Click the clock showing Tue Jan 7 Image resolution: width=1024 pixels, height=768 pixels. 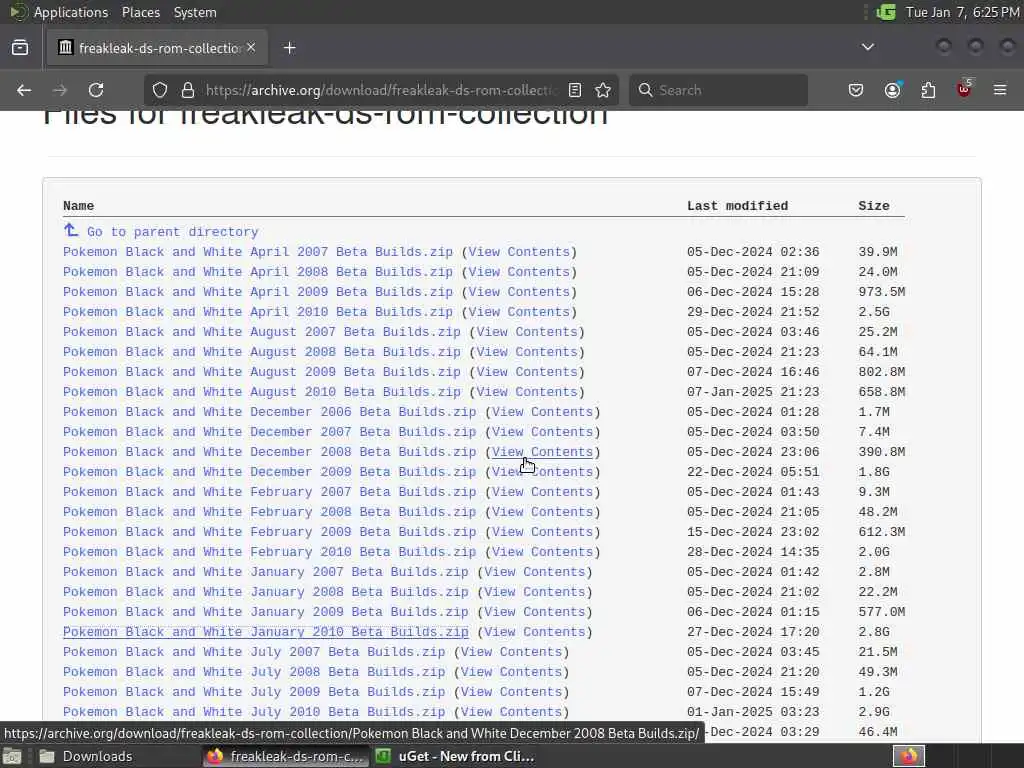963,12
